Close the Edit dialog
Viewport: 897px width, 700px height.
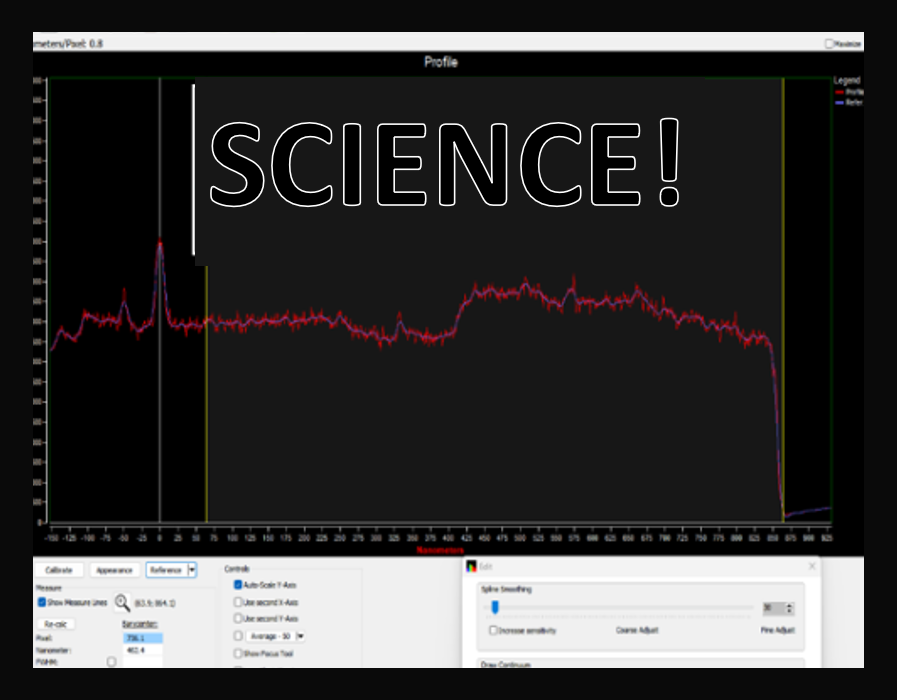pyautogui.click(x=811, y=566)
